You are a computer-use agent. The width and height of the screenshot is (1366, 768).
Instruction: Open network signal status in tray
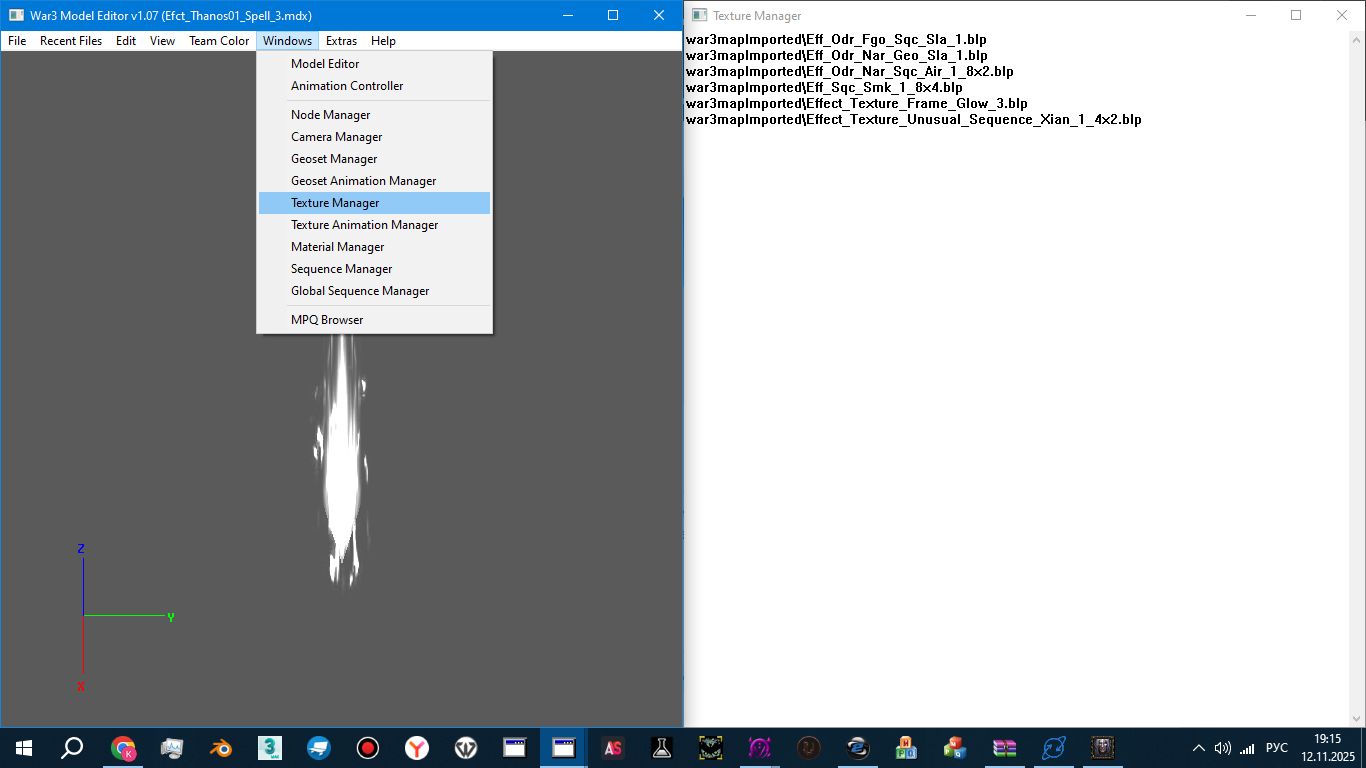1247,748
